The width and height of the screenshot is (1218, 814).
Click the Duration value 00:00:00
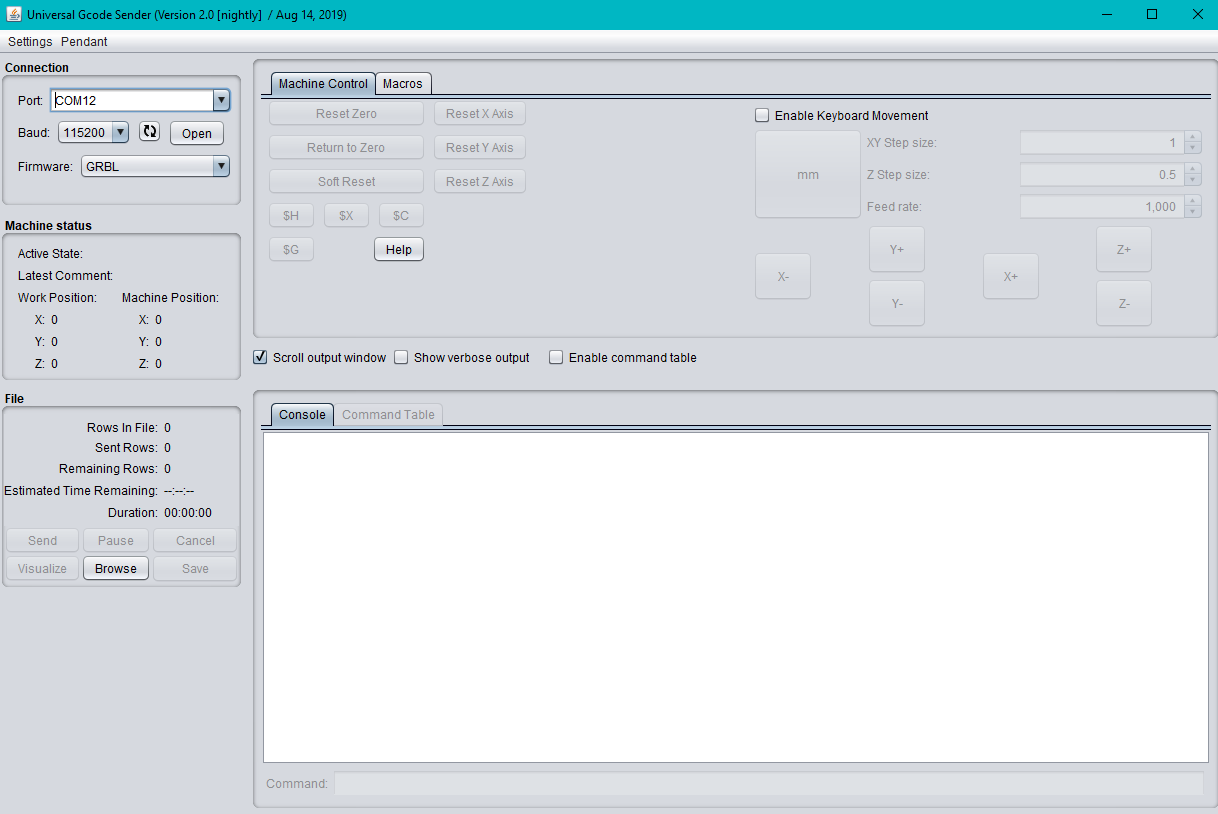click(x=188, y=513)
